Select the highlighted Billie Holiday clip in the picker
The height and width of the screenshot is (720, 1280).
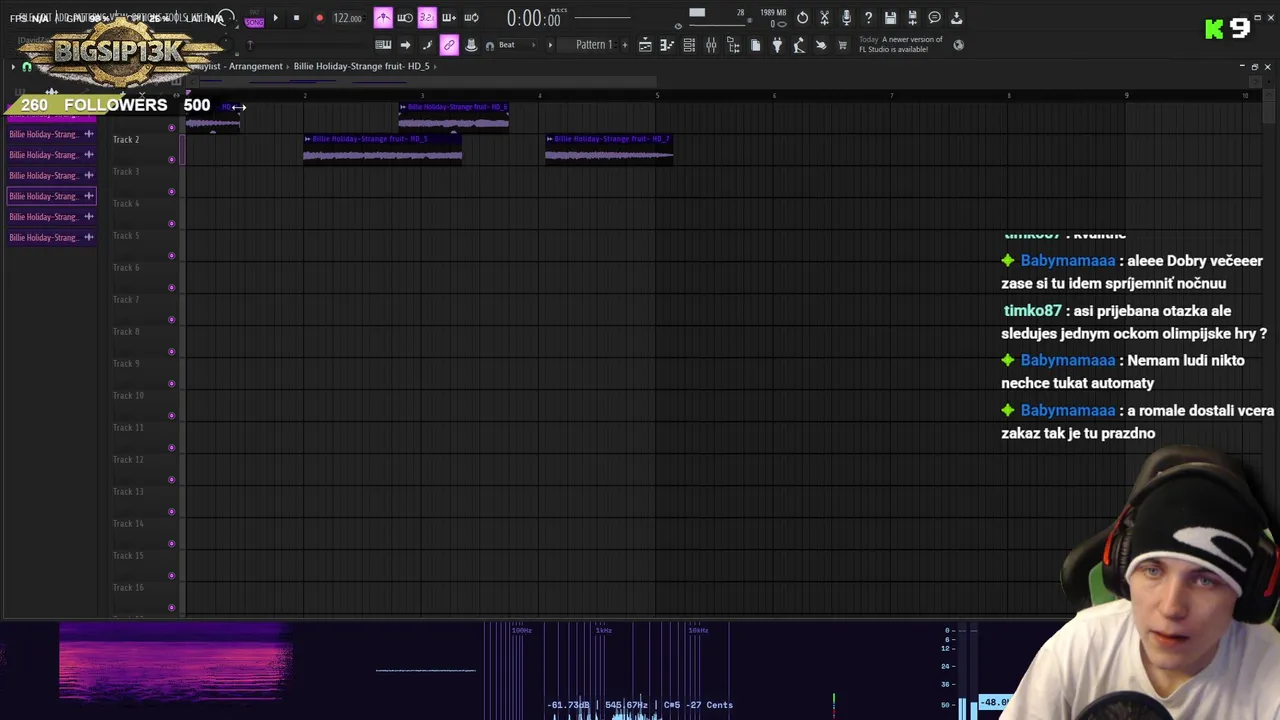point(51,196)
